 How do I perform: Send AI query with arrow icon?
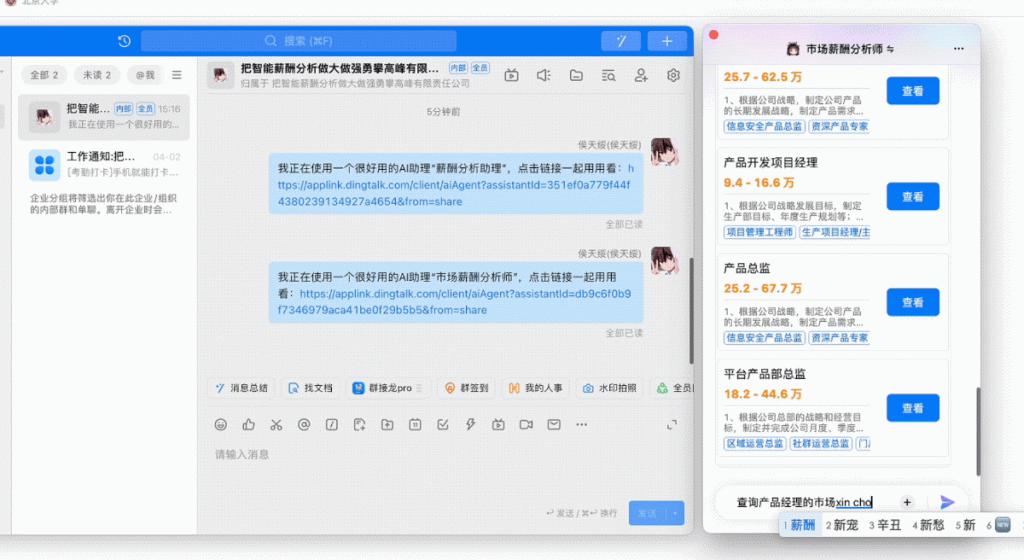947,502
